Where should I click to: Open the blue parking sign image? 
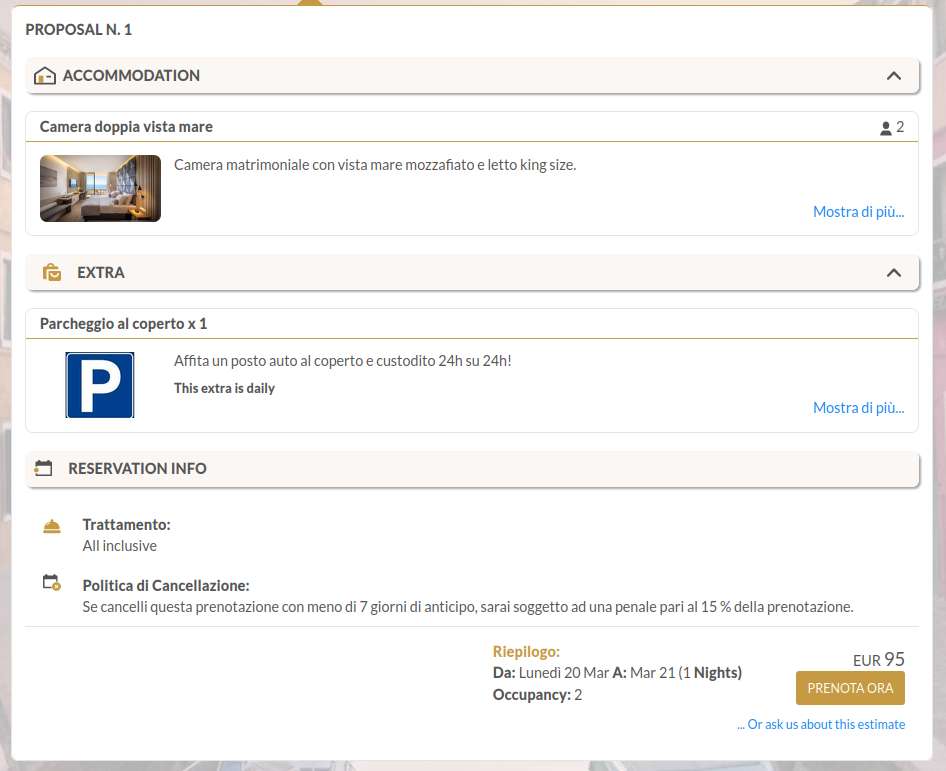pos(100,385)
